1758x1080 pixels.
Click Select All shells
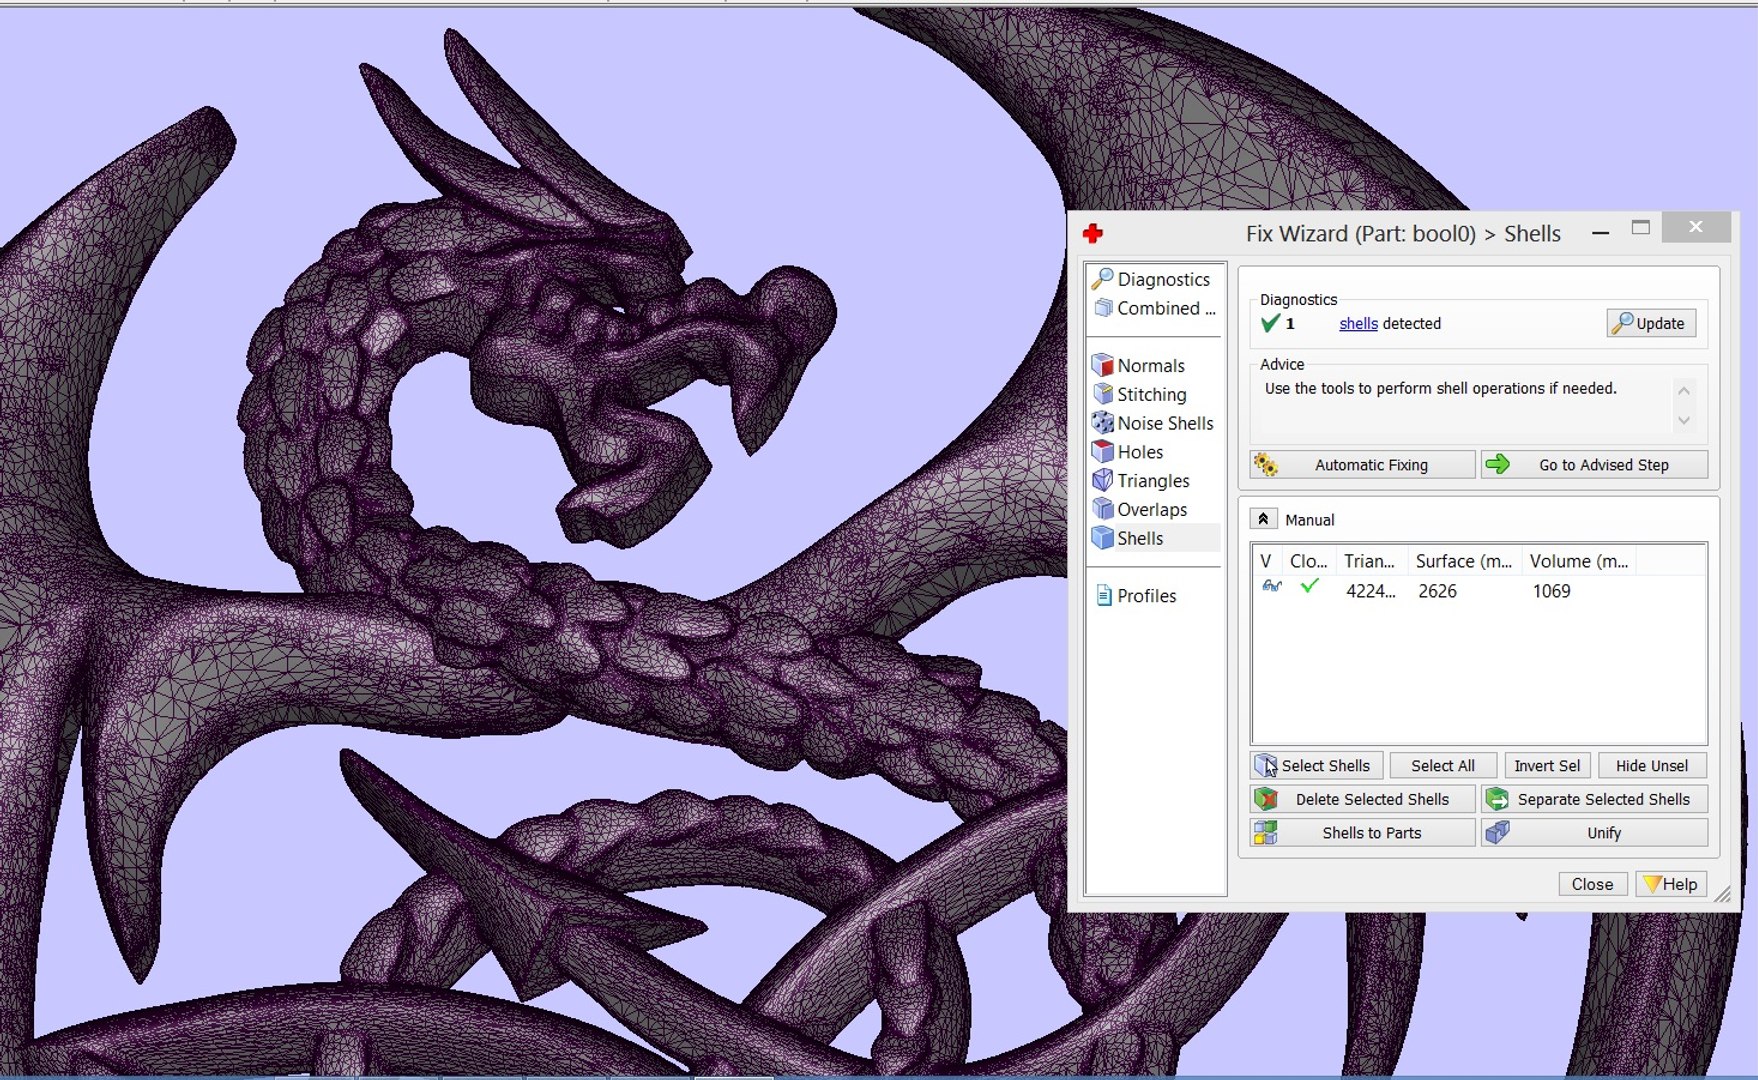pos(1443,766)
